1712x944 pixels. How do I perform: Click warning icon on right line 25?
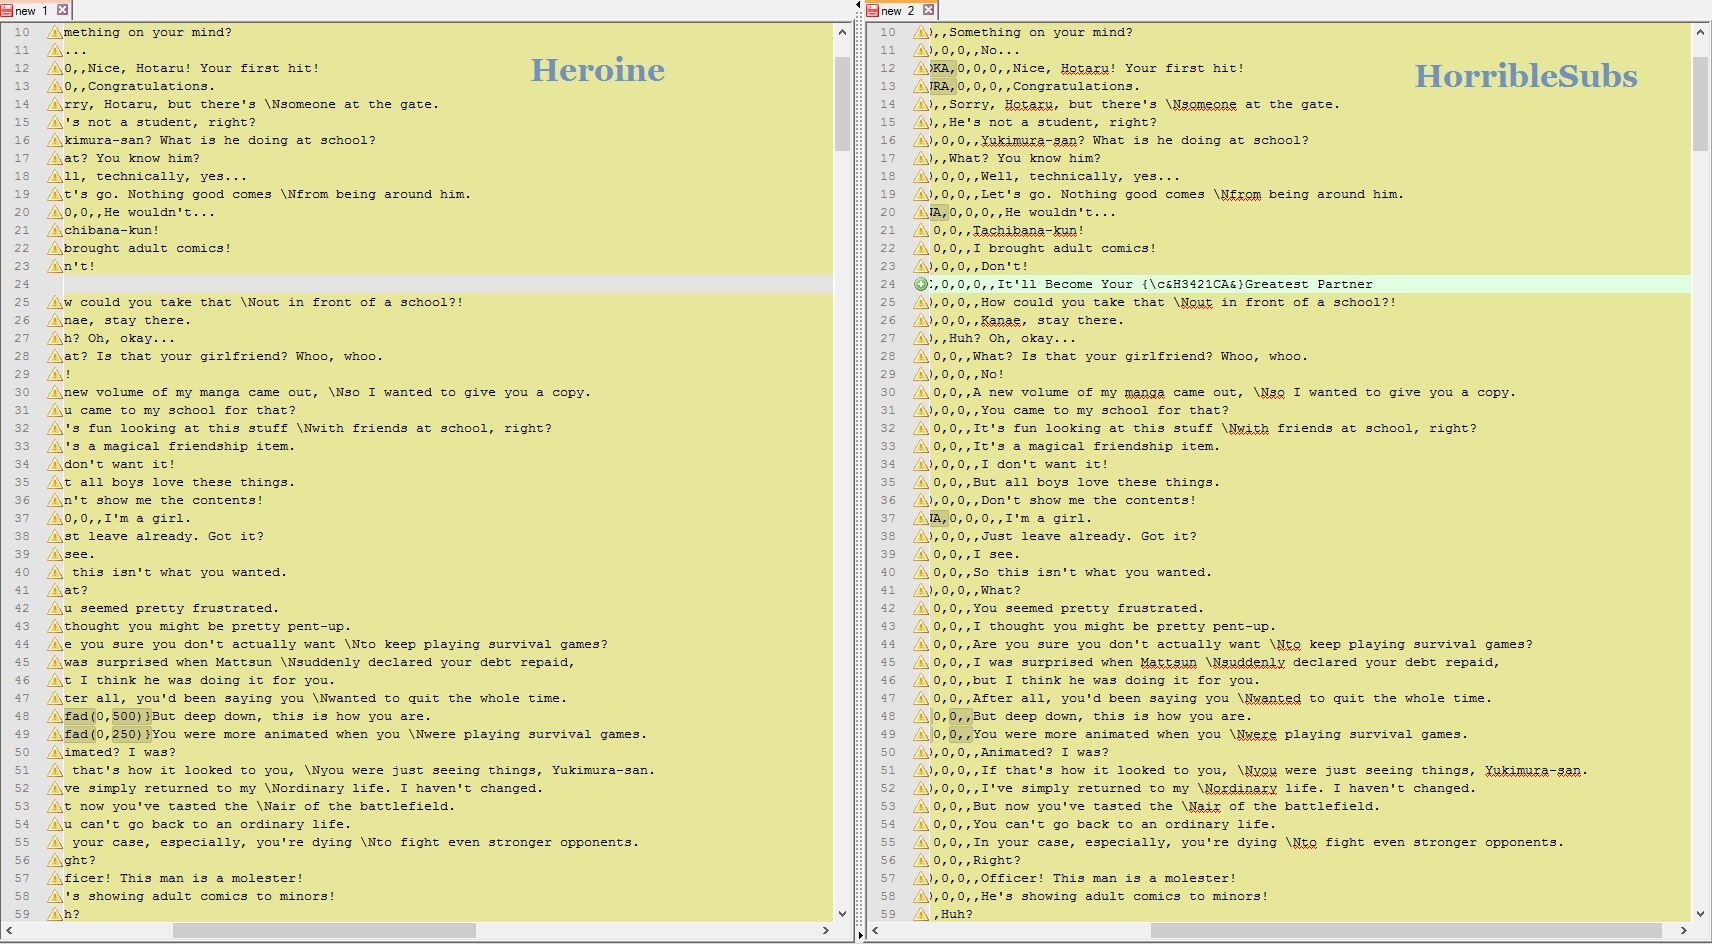(x=921, y=303)
